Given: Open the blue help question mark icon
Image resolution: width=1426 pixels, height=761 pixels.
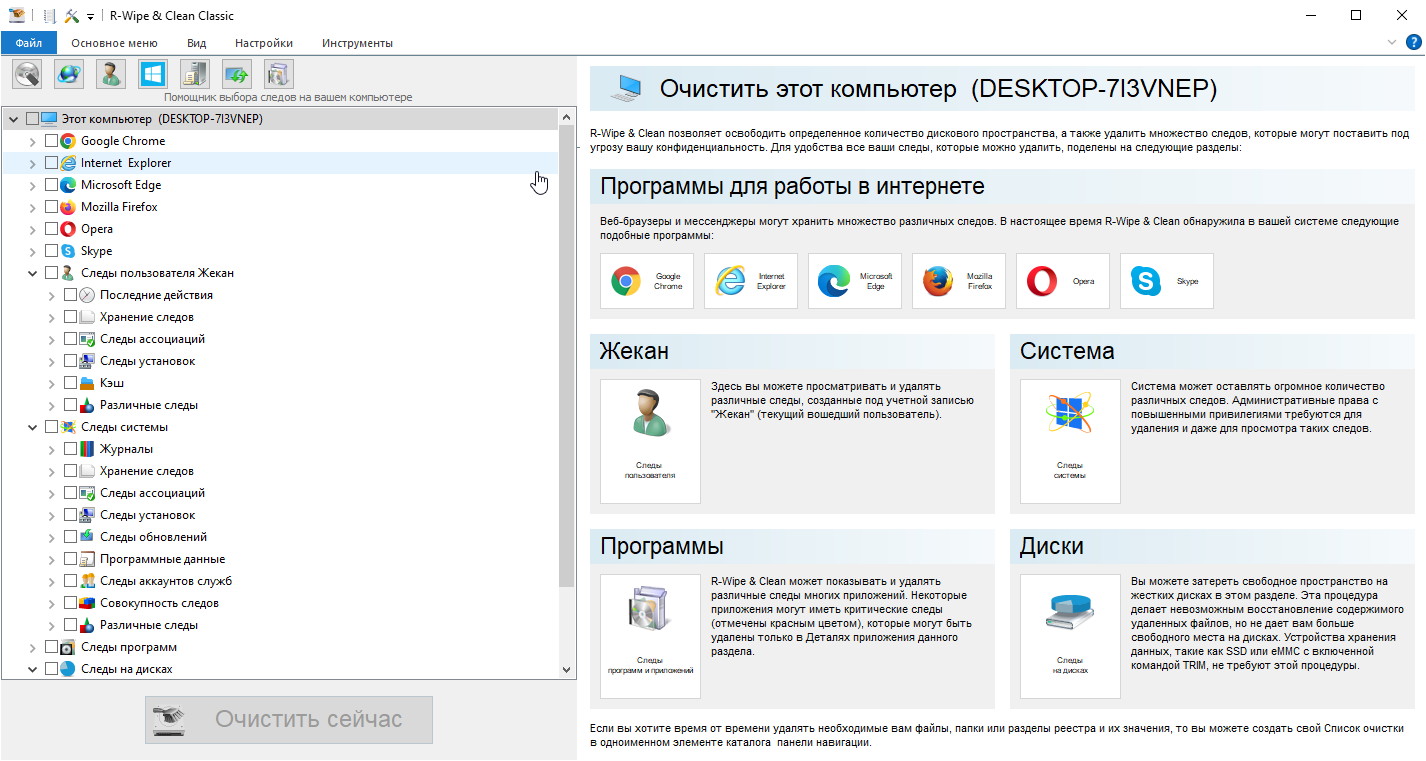Looking at the screenshot, I should click(1413, 42).
